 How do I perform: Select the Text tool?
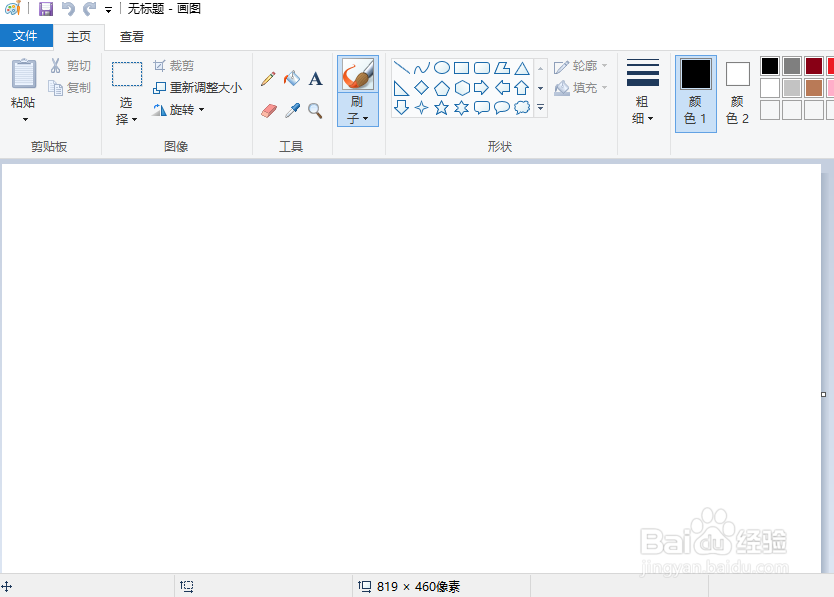click(x=315, y=78)
